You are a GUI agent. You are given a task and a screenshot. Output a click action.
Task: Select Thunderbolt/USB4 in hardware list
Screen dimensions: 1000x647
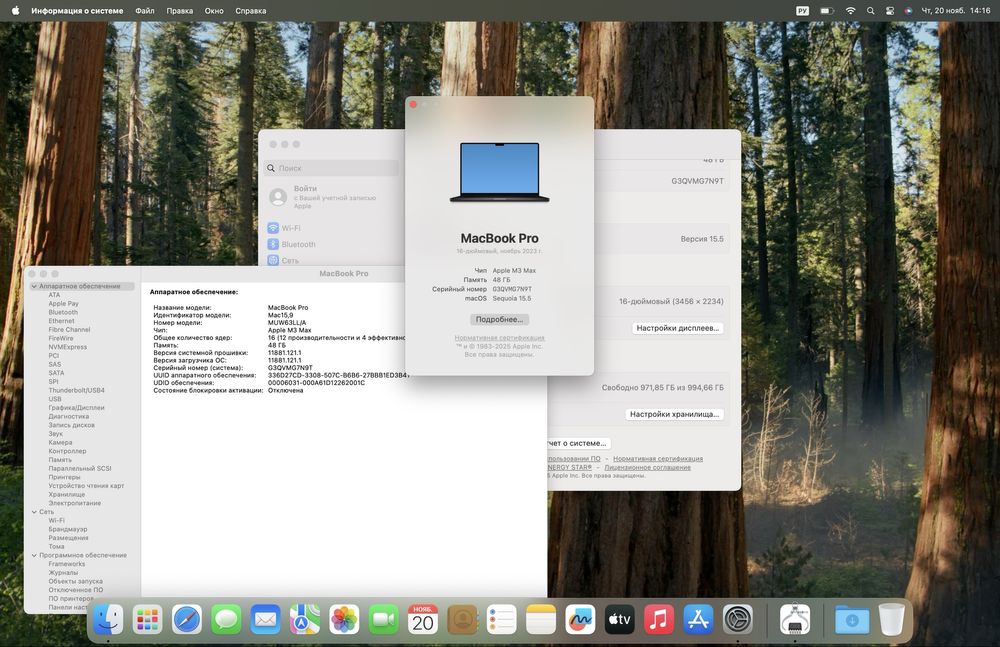77,390
